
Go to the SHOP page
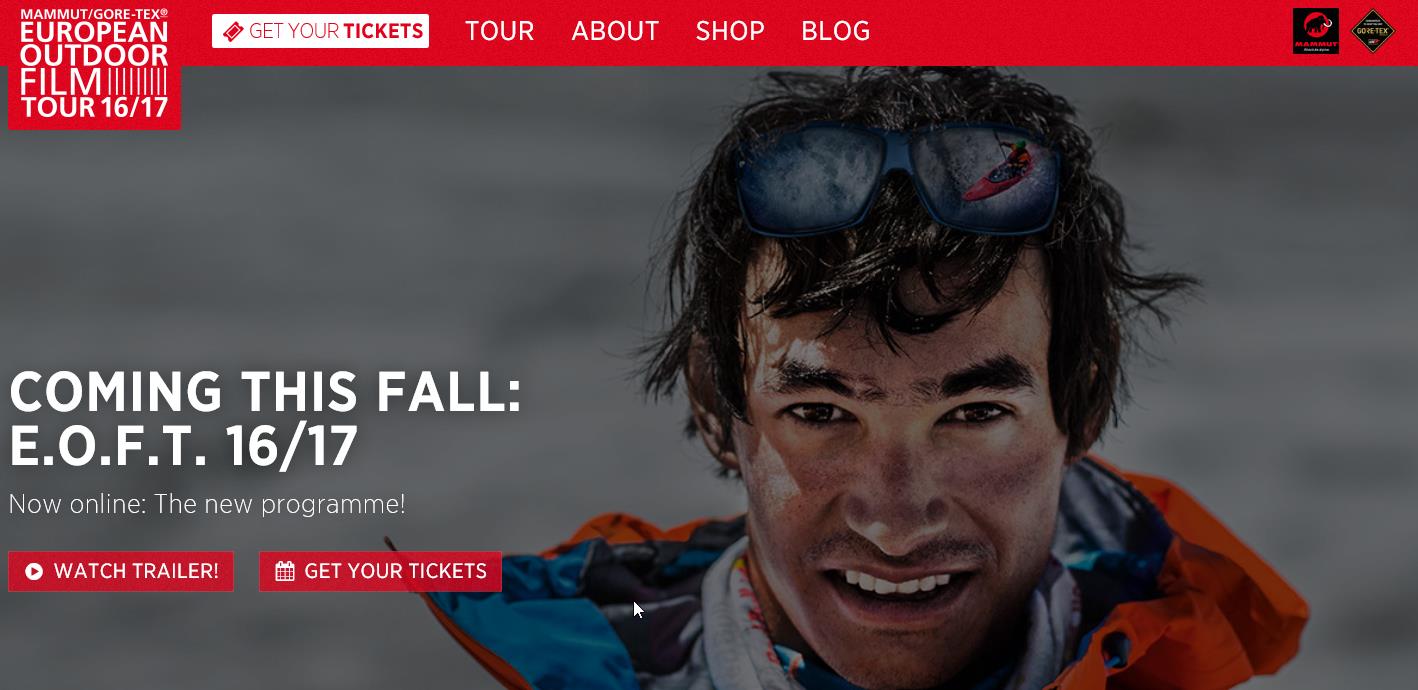tap(730, 31)
